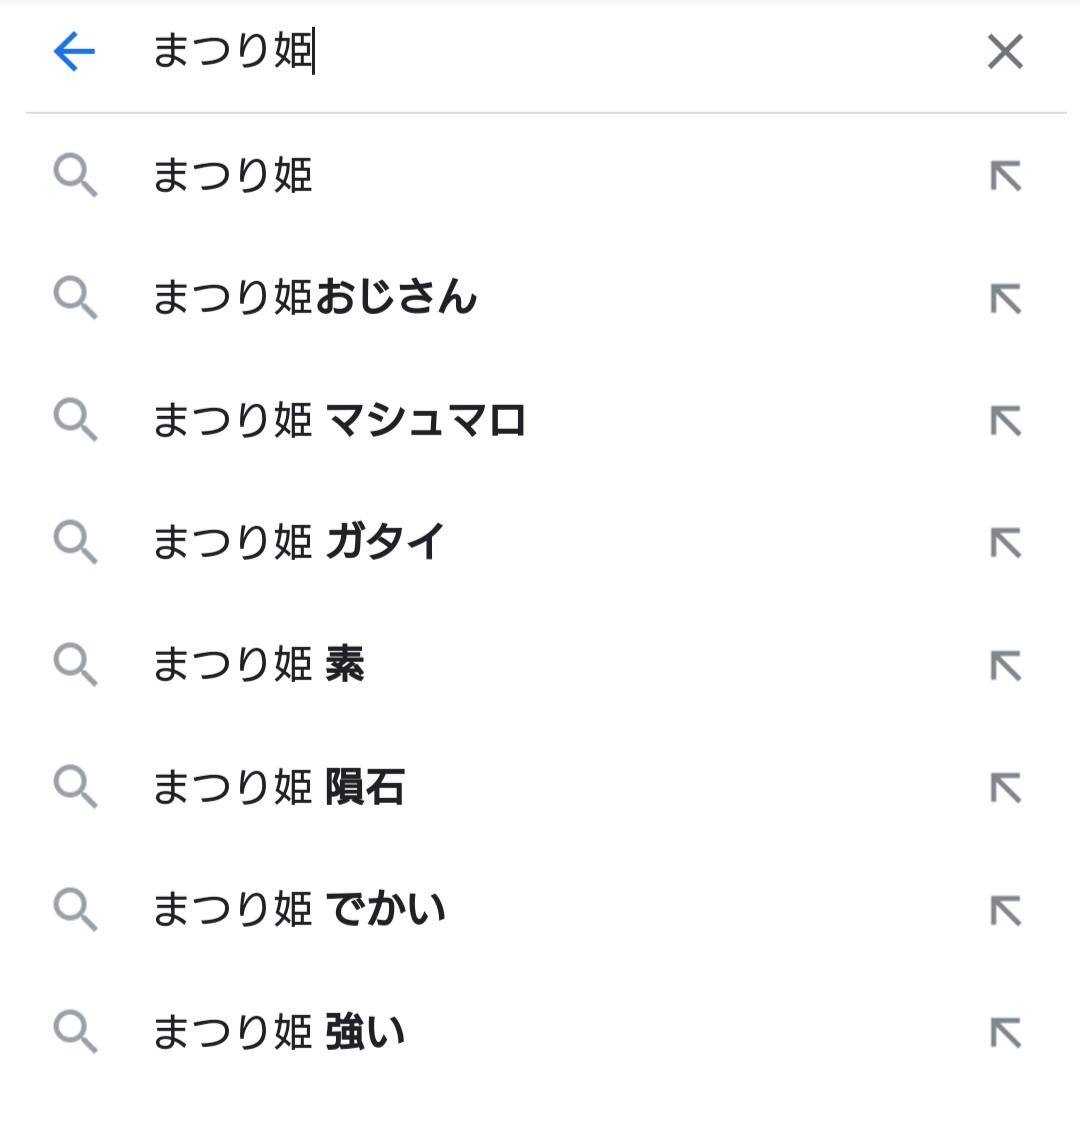Insert まつり姫おじさん into search using arrow icon
Viewport: 1080px width, 1136px height.
point(1005,298)
